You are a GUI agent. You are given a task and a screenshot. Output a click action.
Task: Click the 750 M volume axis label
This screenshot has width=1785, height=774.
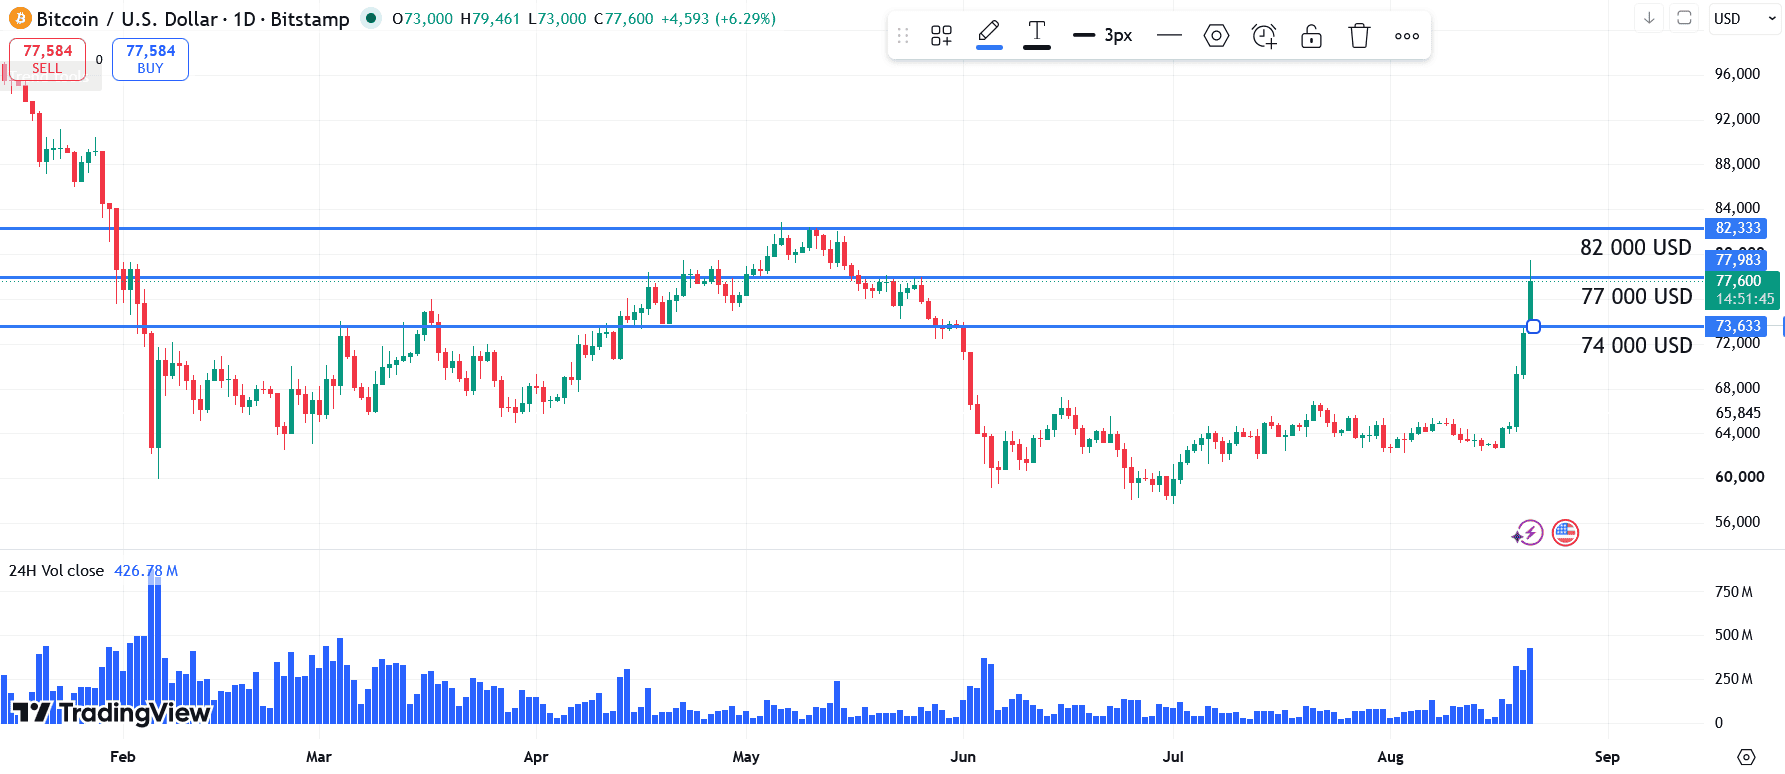[x=1734, y=592]
